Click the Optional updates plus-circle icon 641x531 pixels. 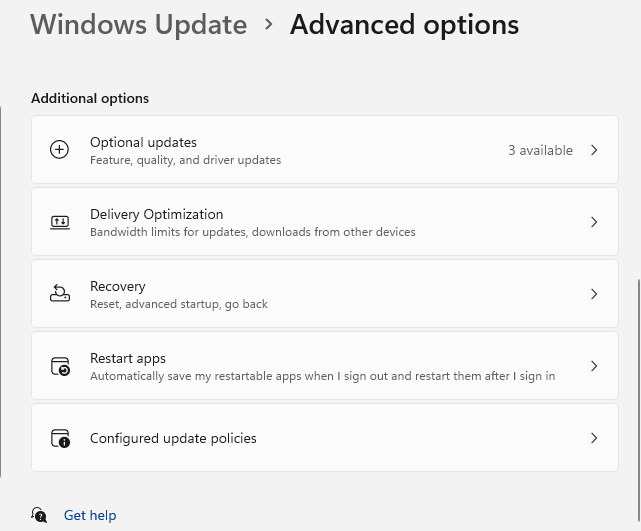click(60, 150)
